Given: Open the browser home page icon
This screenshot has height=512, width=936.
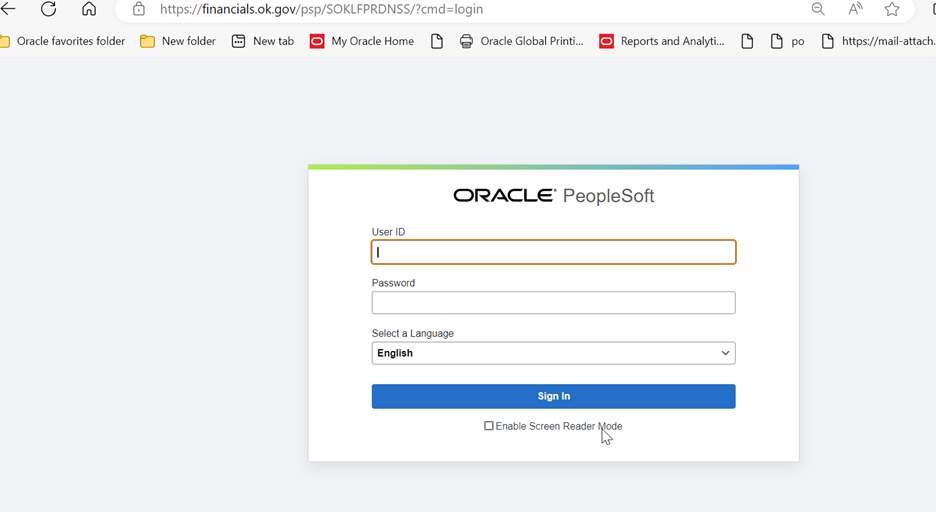Looking at the screenshot, I should [x=89, y=9].
